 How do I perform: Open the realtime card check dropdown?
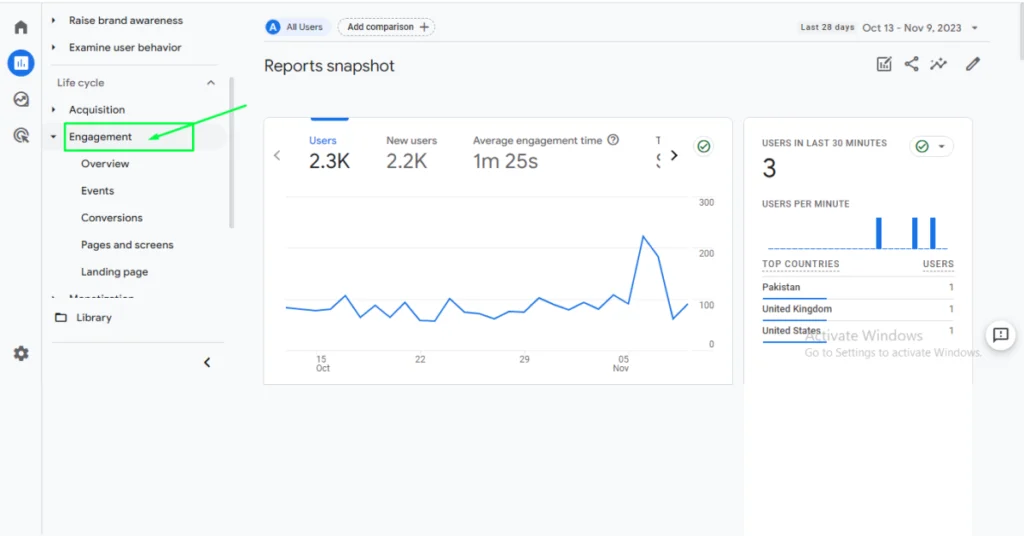(x=931, y=147)
